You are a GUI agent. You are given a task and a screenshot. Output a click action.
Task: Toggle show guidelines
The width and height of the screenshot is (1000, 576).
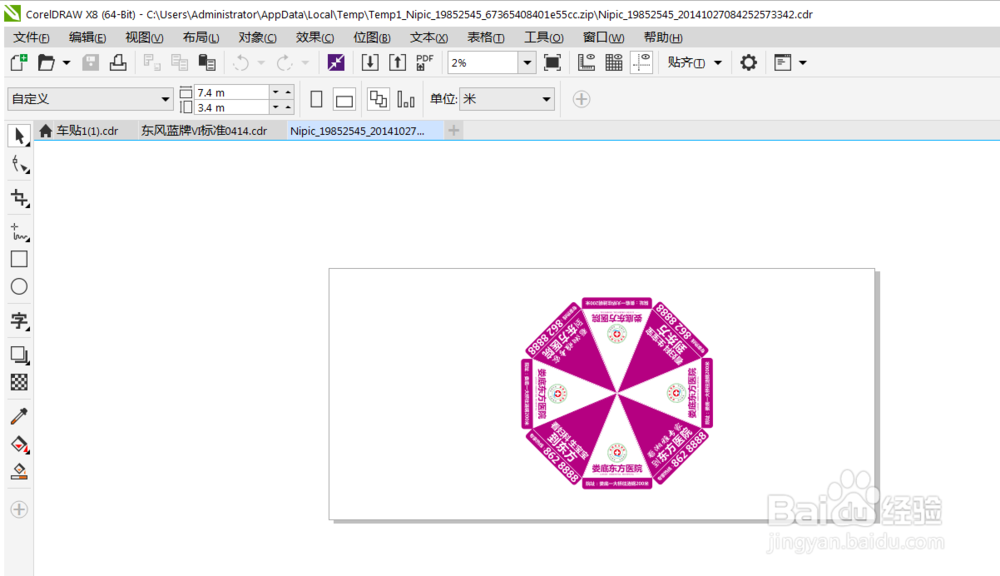pyautogui.click(x=642, y=63)
